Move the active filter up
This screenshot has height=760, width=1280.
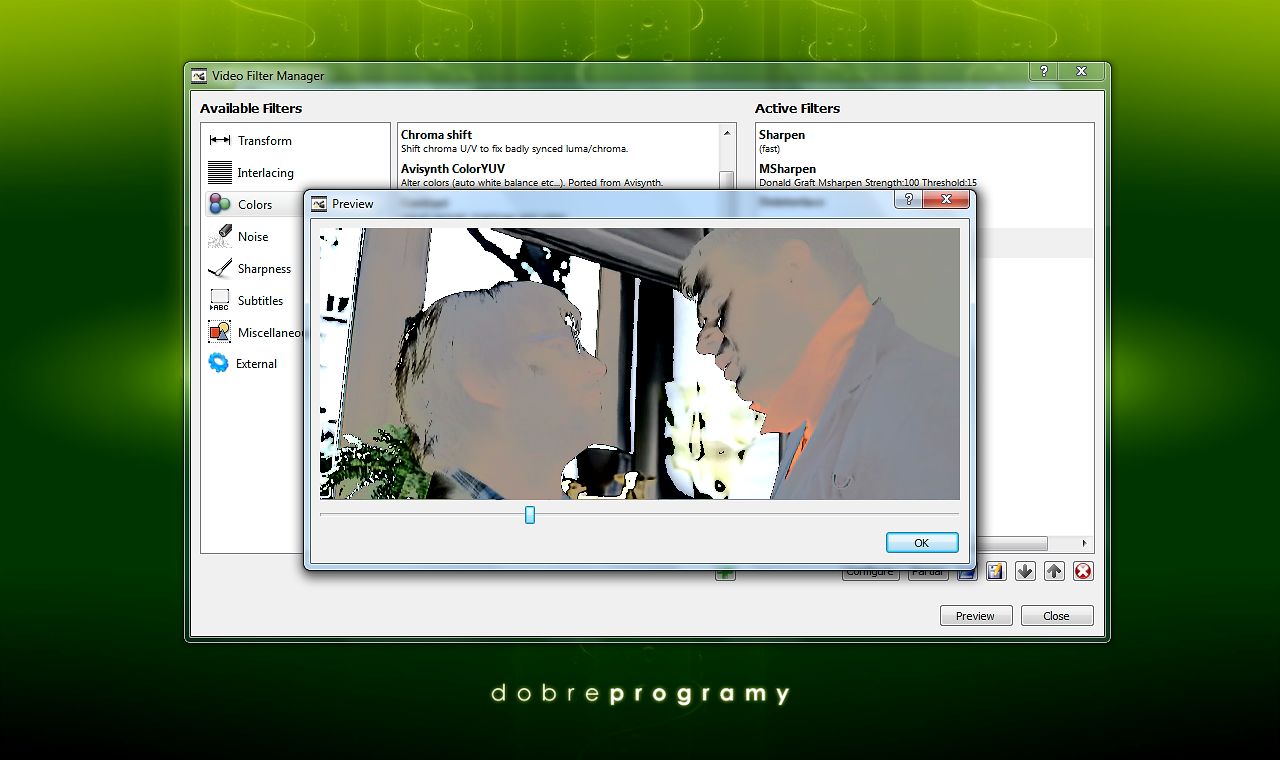(x=1054, y=571)
